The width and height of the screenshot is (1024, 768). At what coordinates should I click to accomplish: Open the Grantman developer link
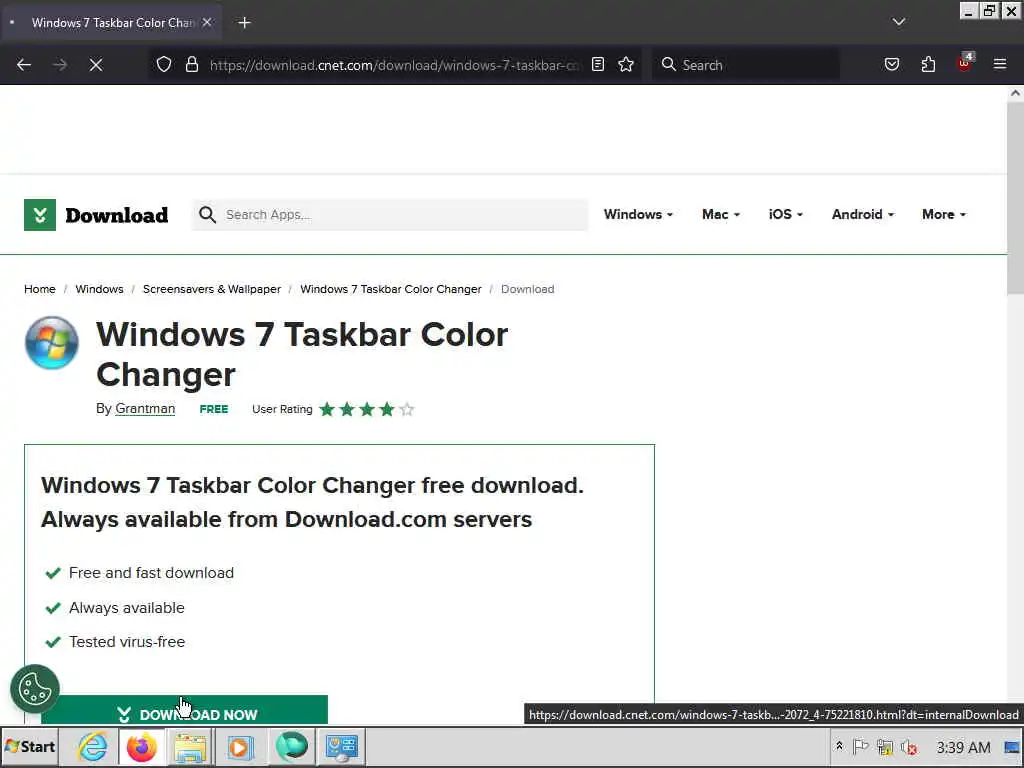(x=145, y=409)
